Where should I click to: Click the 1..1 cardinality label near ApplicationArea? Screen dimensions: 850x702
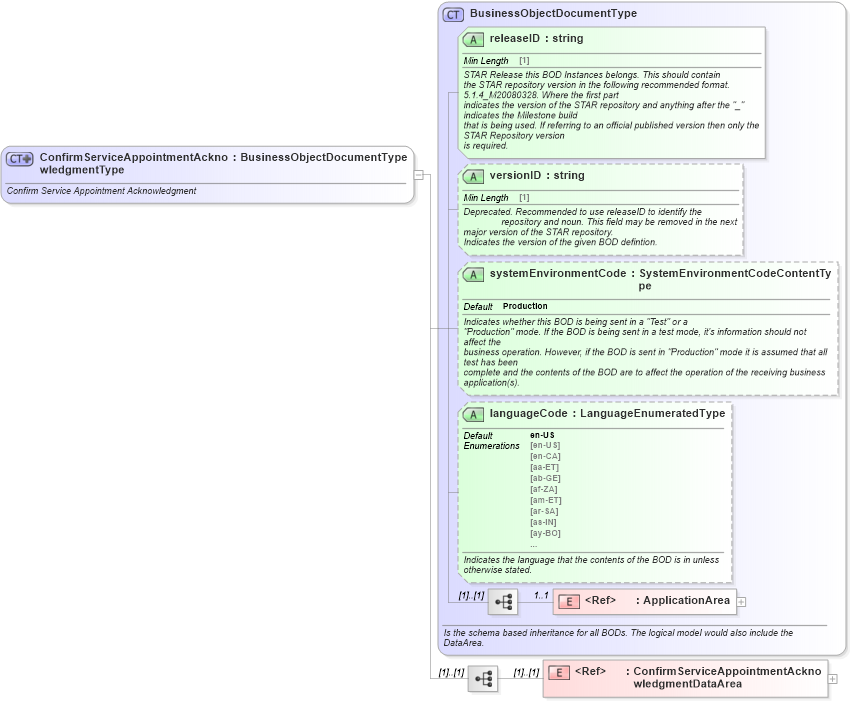pyautogui.click(x=540, y=594)
